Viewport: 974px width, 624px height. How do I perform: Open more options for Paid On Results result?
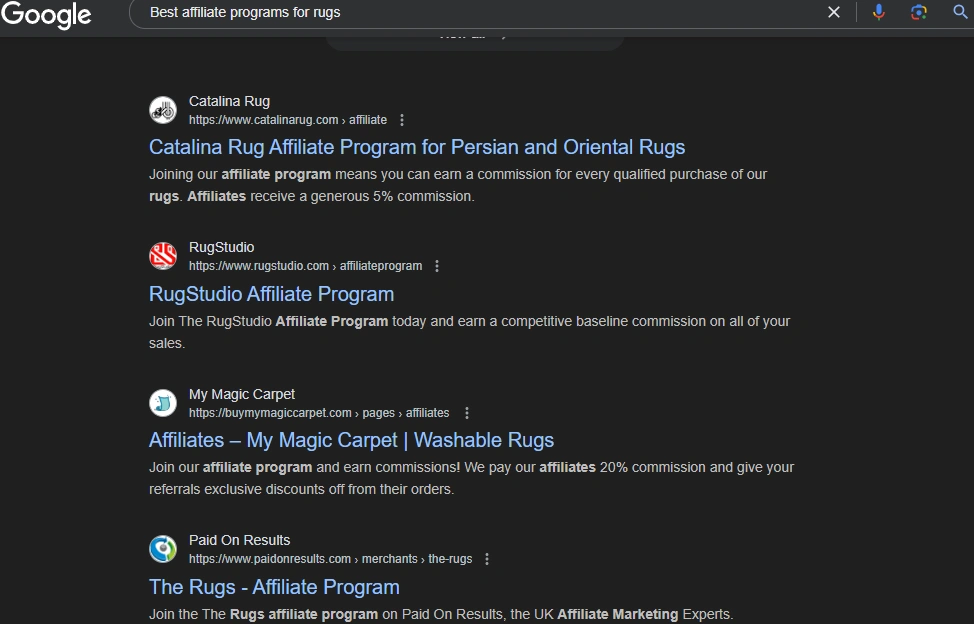click(487, 559)
